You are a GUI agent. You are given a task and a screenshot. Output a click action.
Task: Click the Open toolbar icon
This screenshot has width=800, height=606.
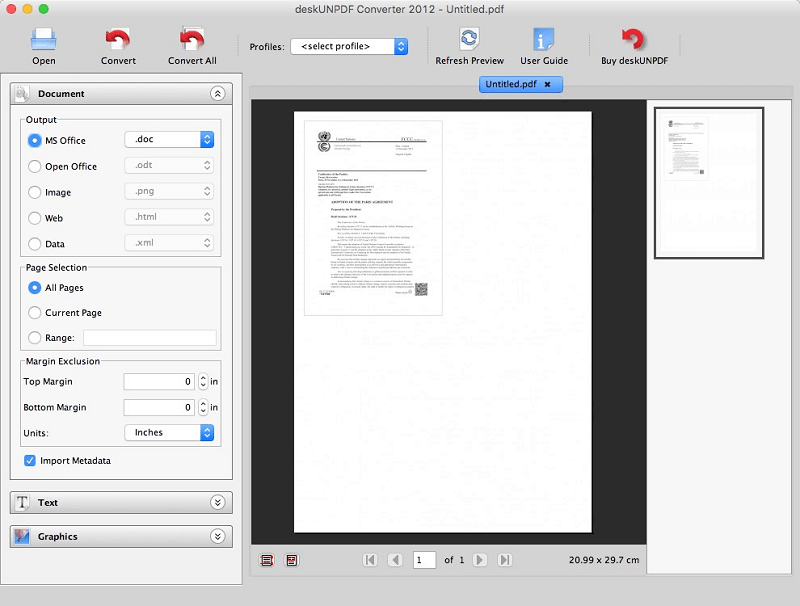tap(43, 40)
